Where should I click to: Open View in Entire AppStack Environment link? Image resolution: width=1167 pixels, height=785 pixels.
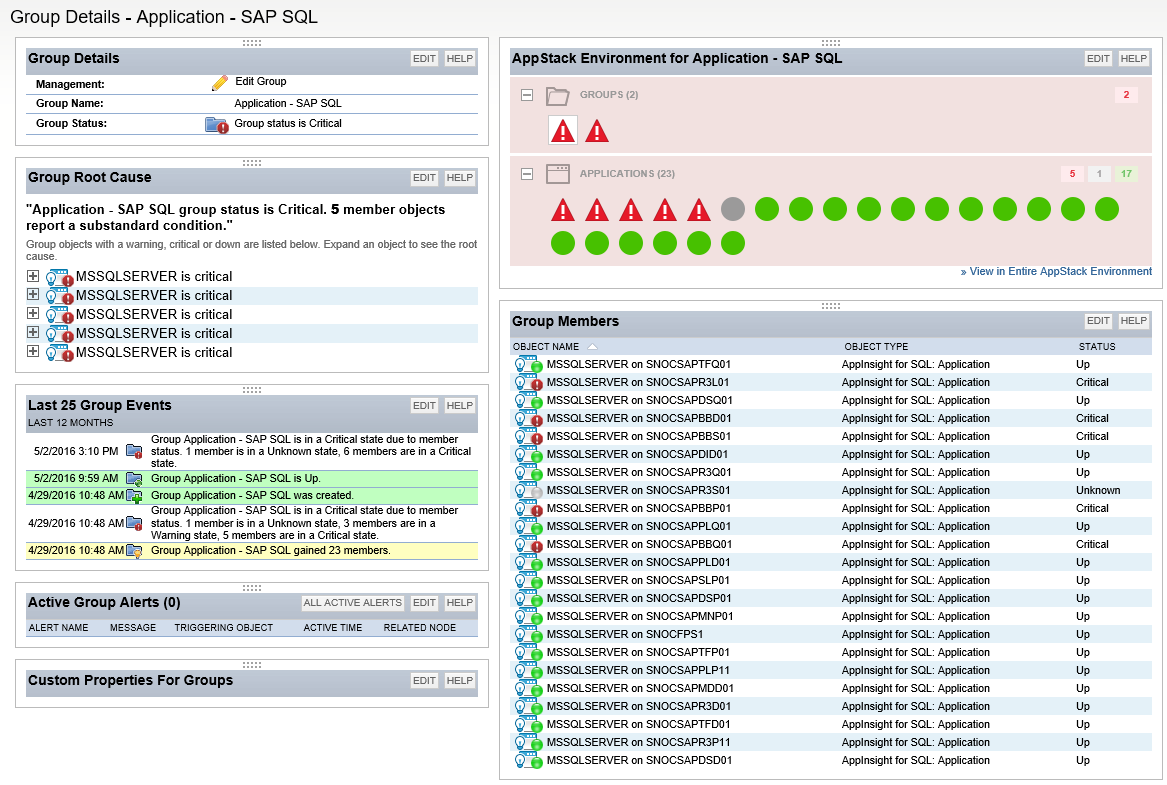[x=1056, y=271]
